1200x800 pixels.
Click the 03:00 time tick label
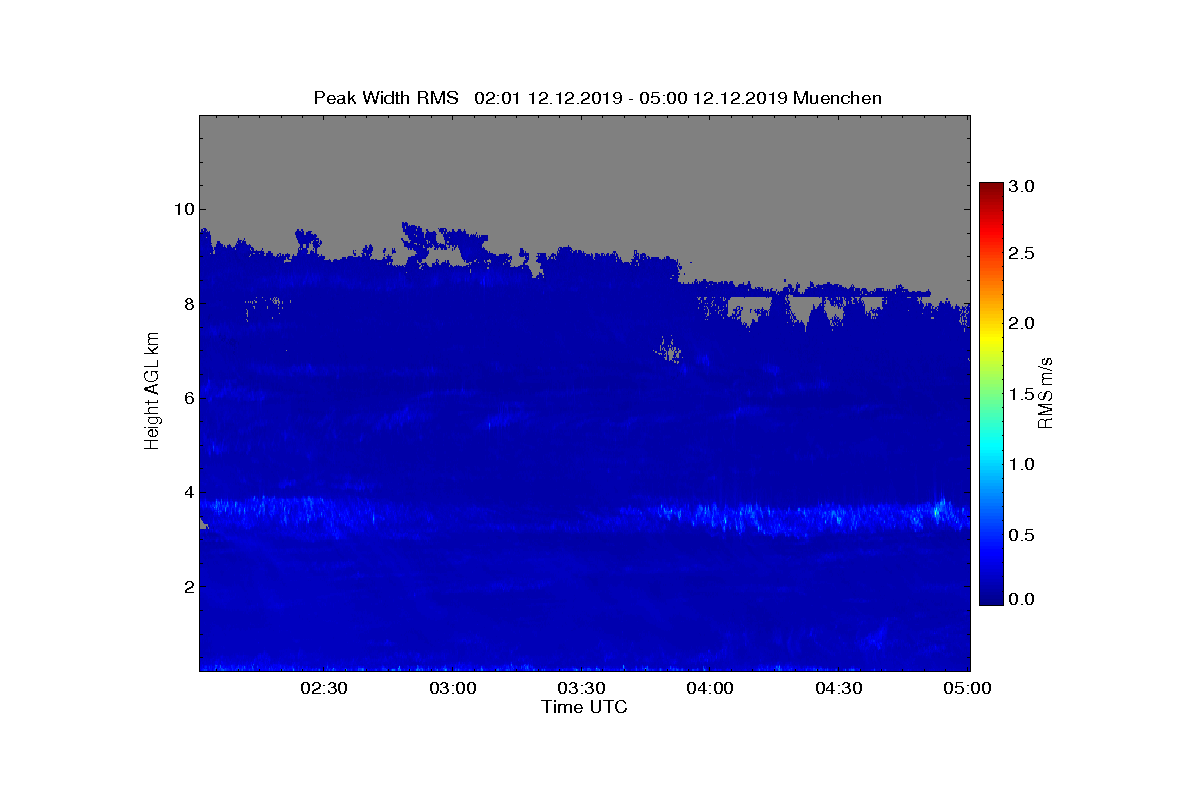pos(452,689)
